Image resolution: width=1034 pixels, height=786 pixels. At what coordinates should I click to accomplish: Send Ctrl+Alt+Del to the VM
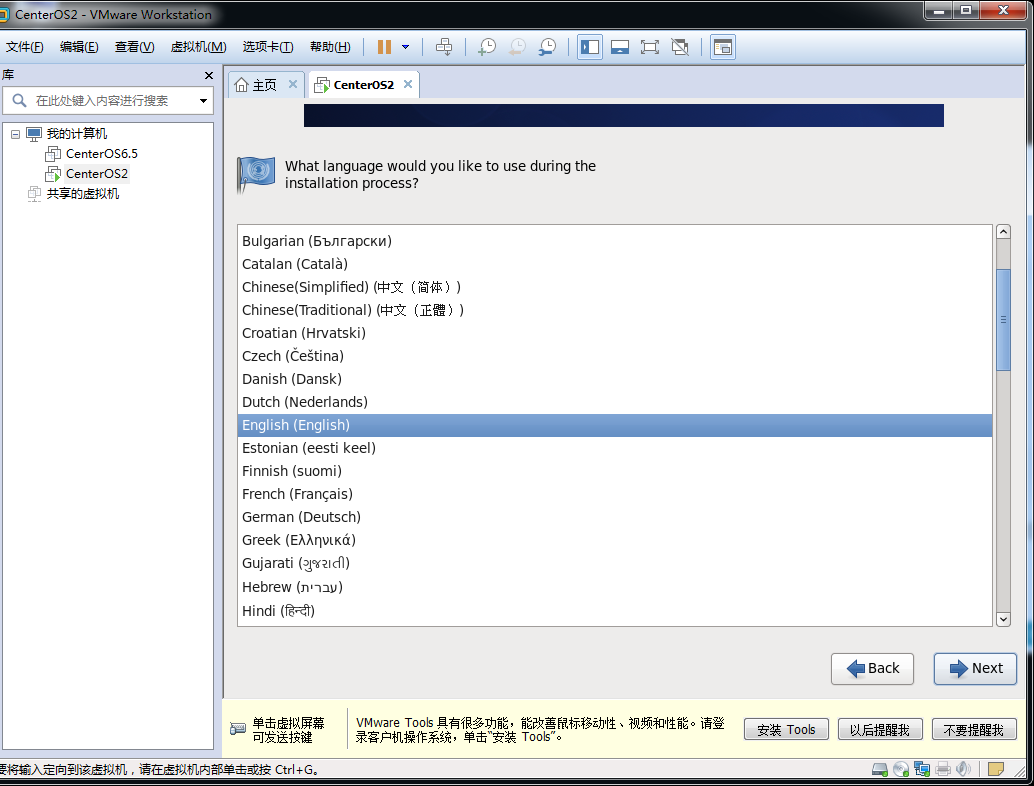(444, 47)
